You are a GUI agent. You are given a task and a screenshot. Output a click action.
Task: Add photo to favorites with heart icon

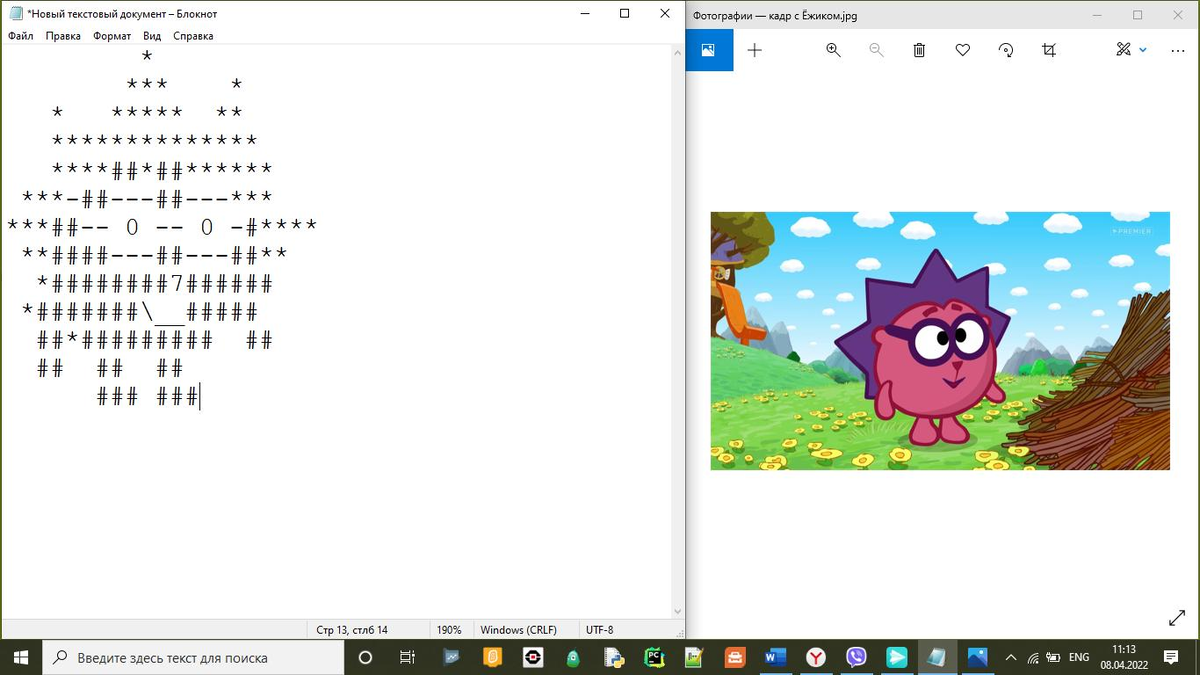[963, 50]
